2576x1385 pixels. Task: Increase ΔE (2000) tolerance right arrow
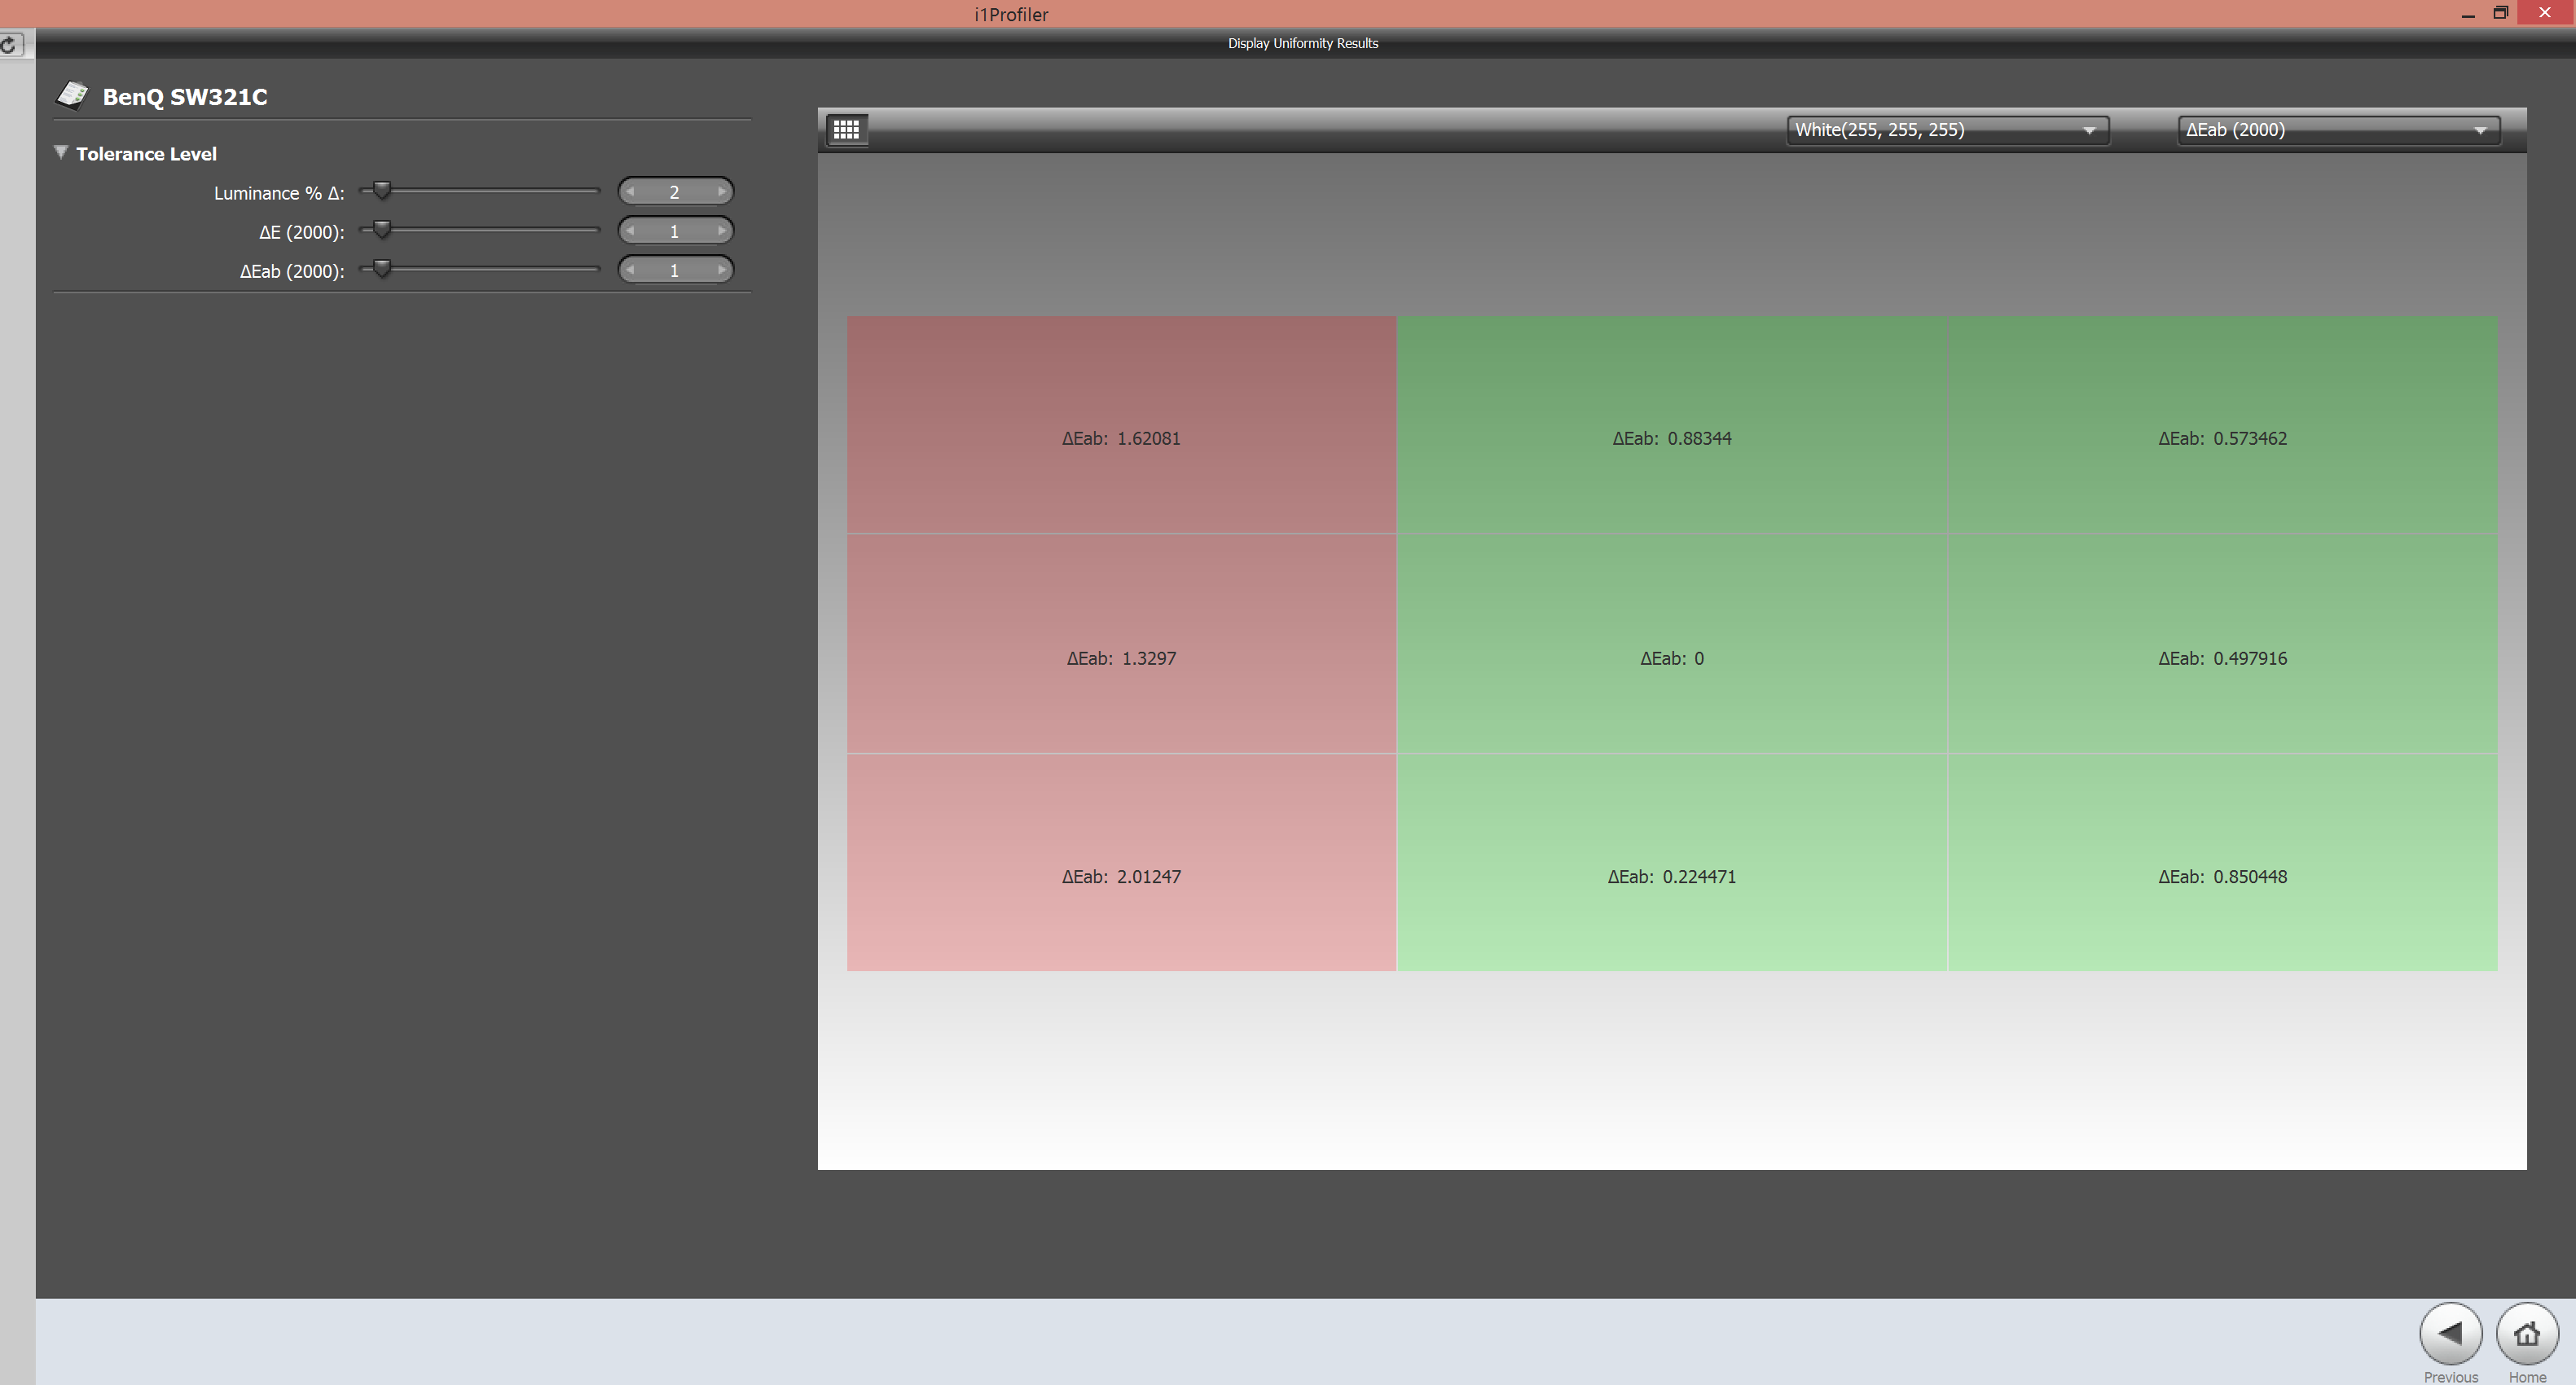point(721,231)
